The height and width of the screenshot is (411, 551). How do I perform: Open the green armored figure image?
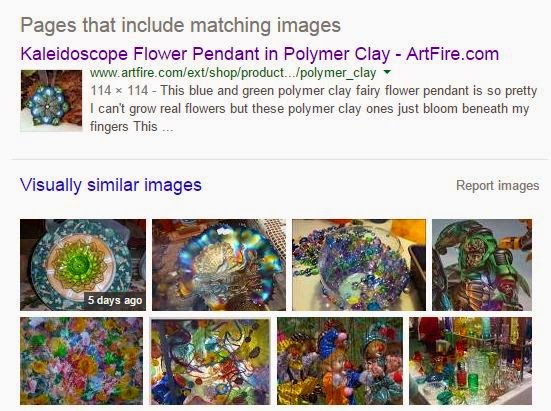click(482, 265)
